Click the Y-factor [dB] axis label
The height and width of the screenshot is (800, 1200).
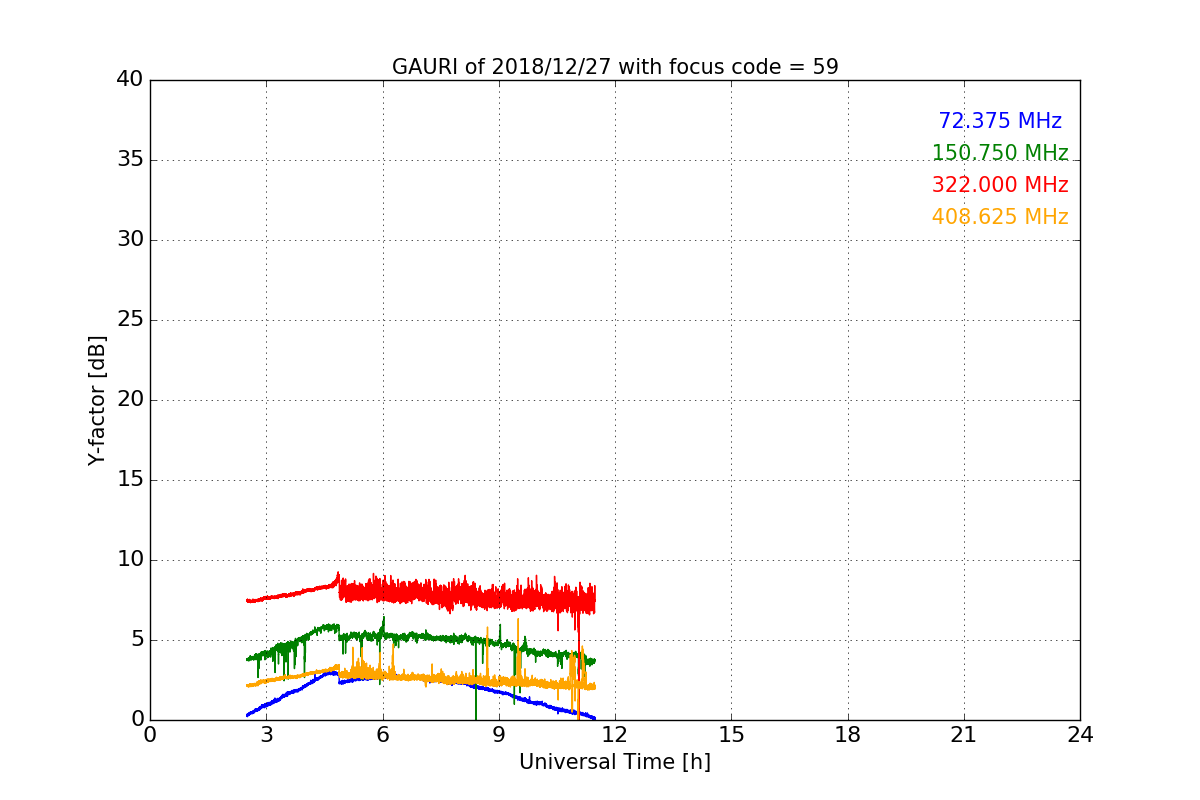tap(97, 400)
